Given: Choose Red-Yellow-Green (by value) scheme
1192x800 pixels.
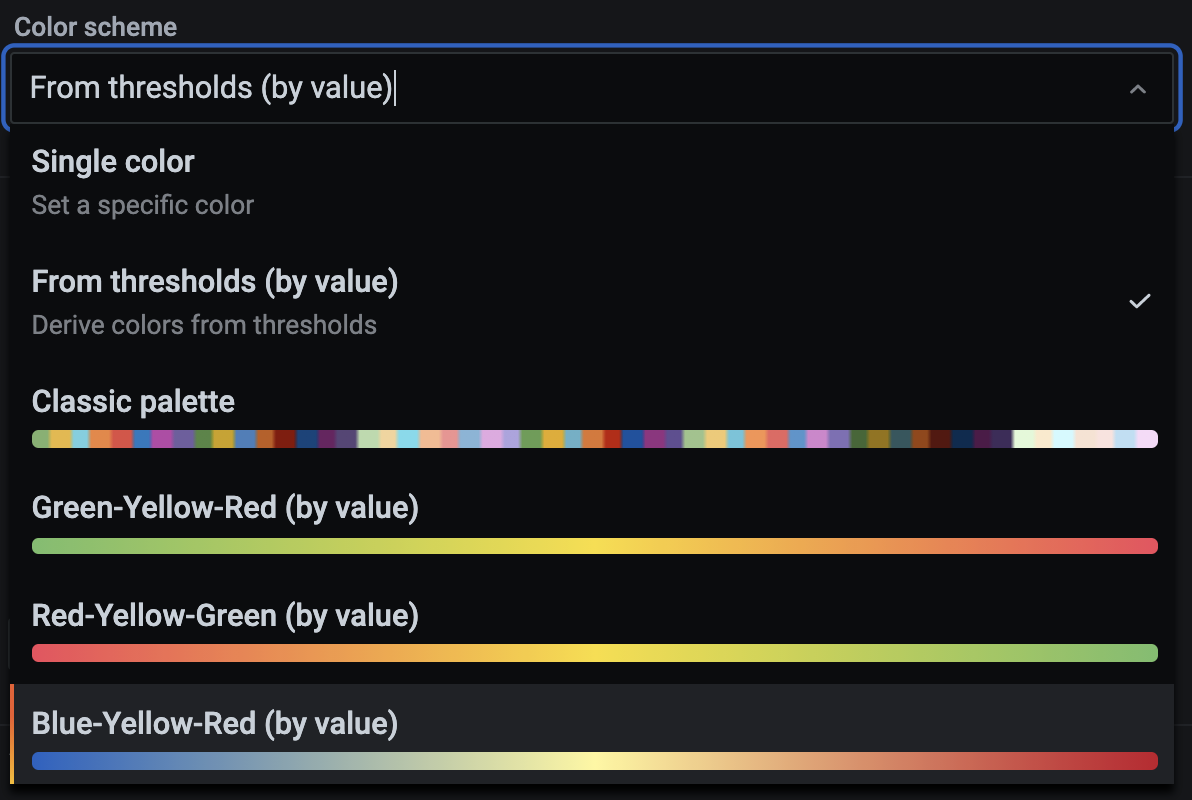Looking at the screenshot, I should click(224, 615).
